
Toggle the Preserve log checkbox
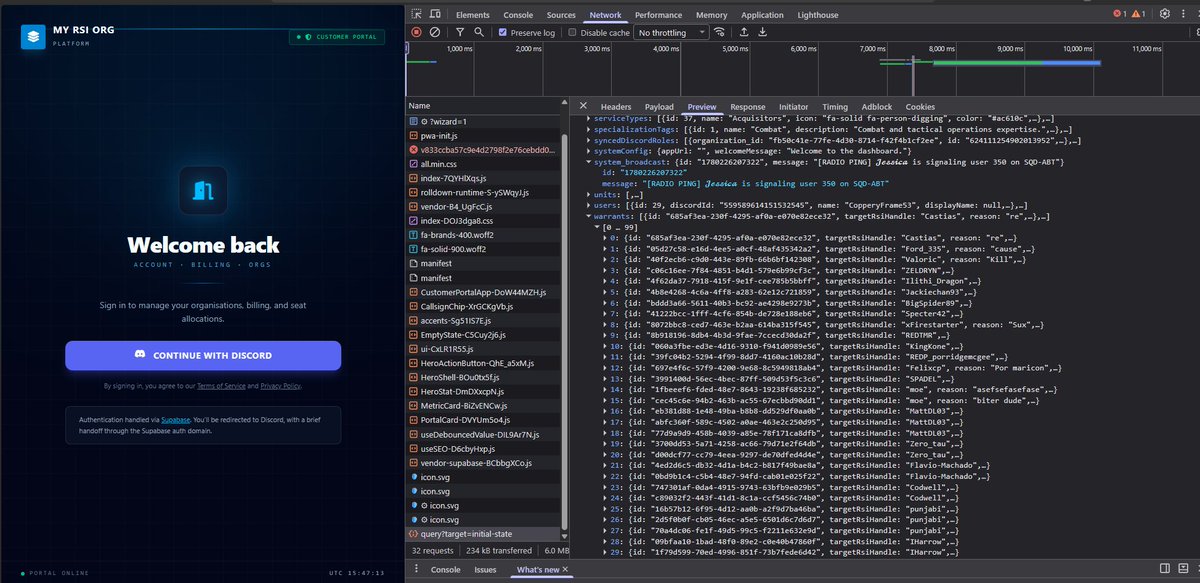click(x=502, y=32)
